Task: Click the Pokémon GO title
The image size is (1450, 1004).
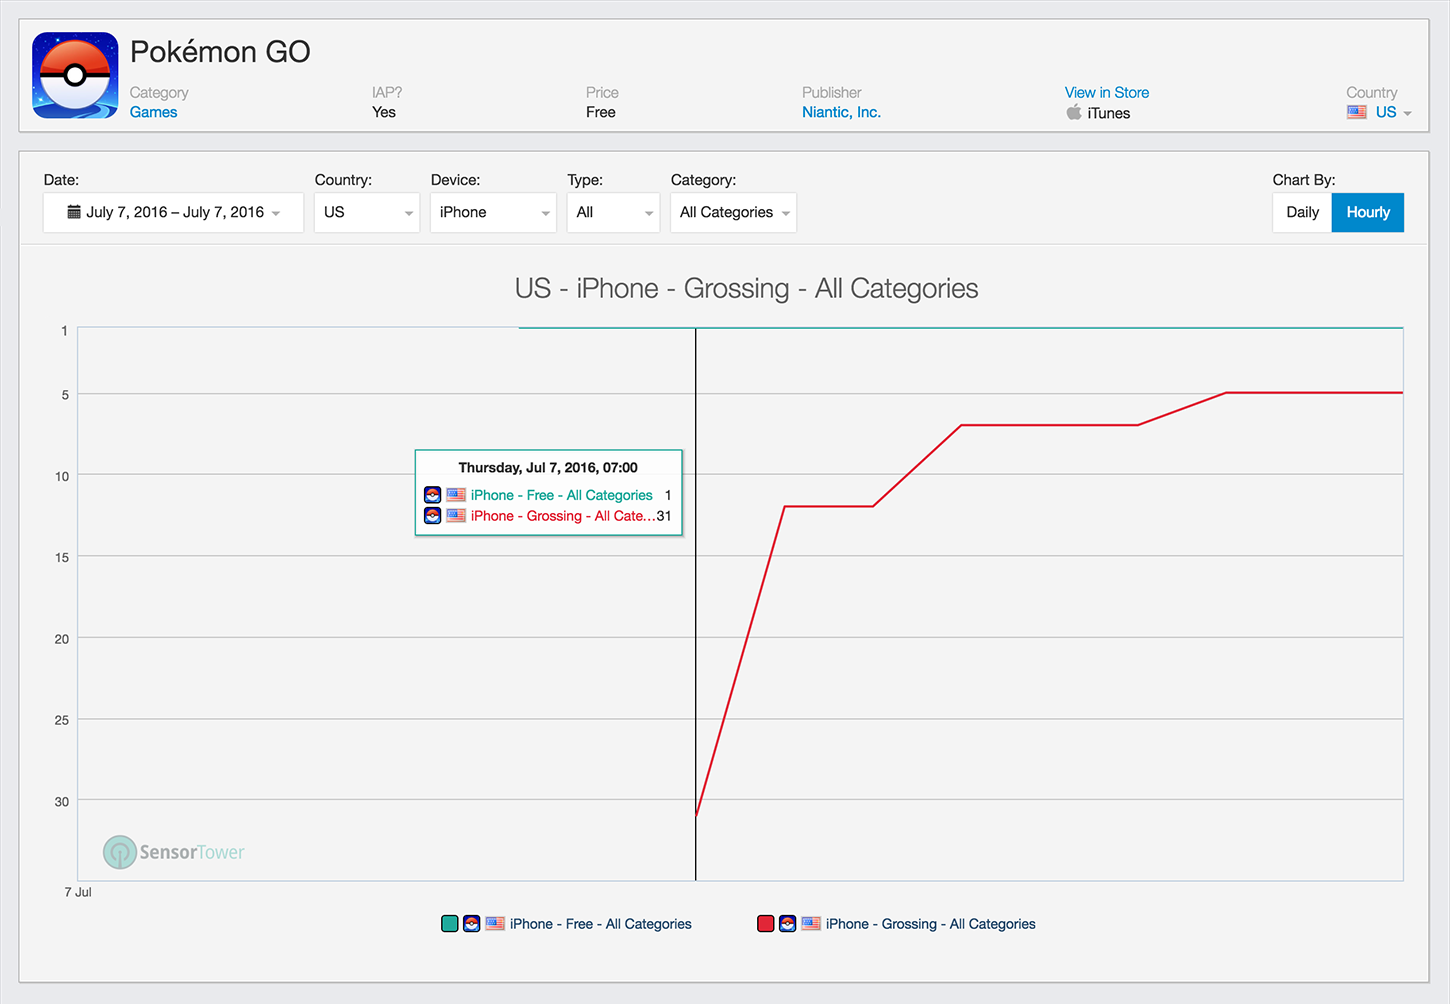Action: tap(220, 52)
